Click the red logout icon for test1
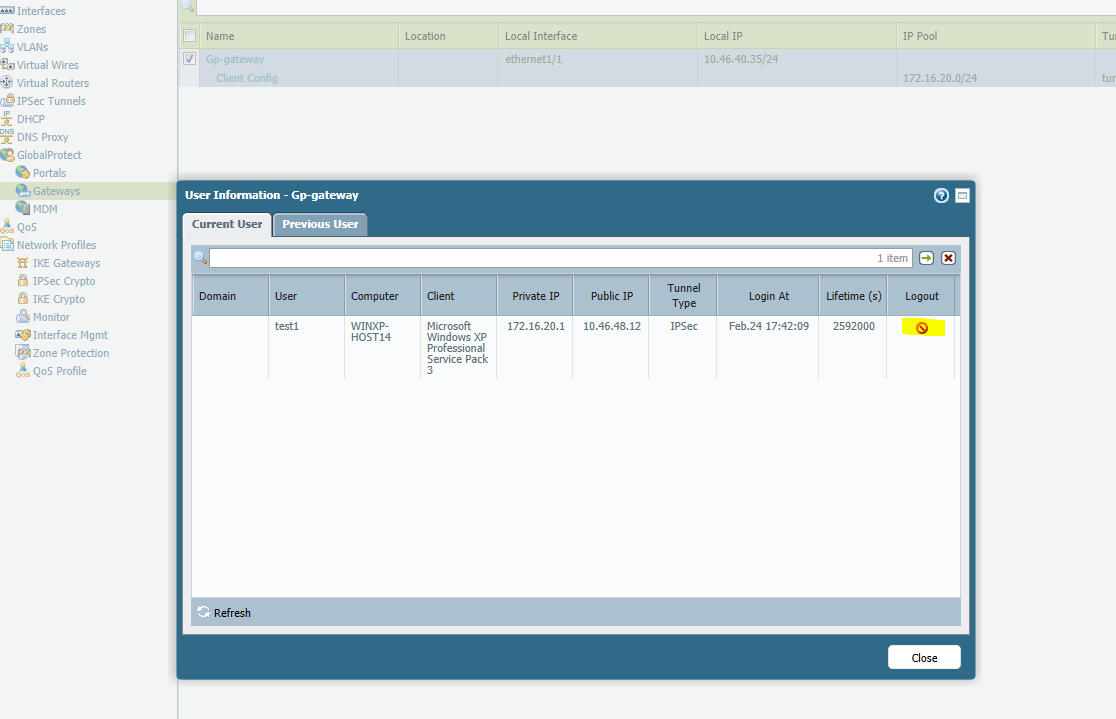 coord(921,328)
